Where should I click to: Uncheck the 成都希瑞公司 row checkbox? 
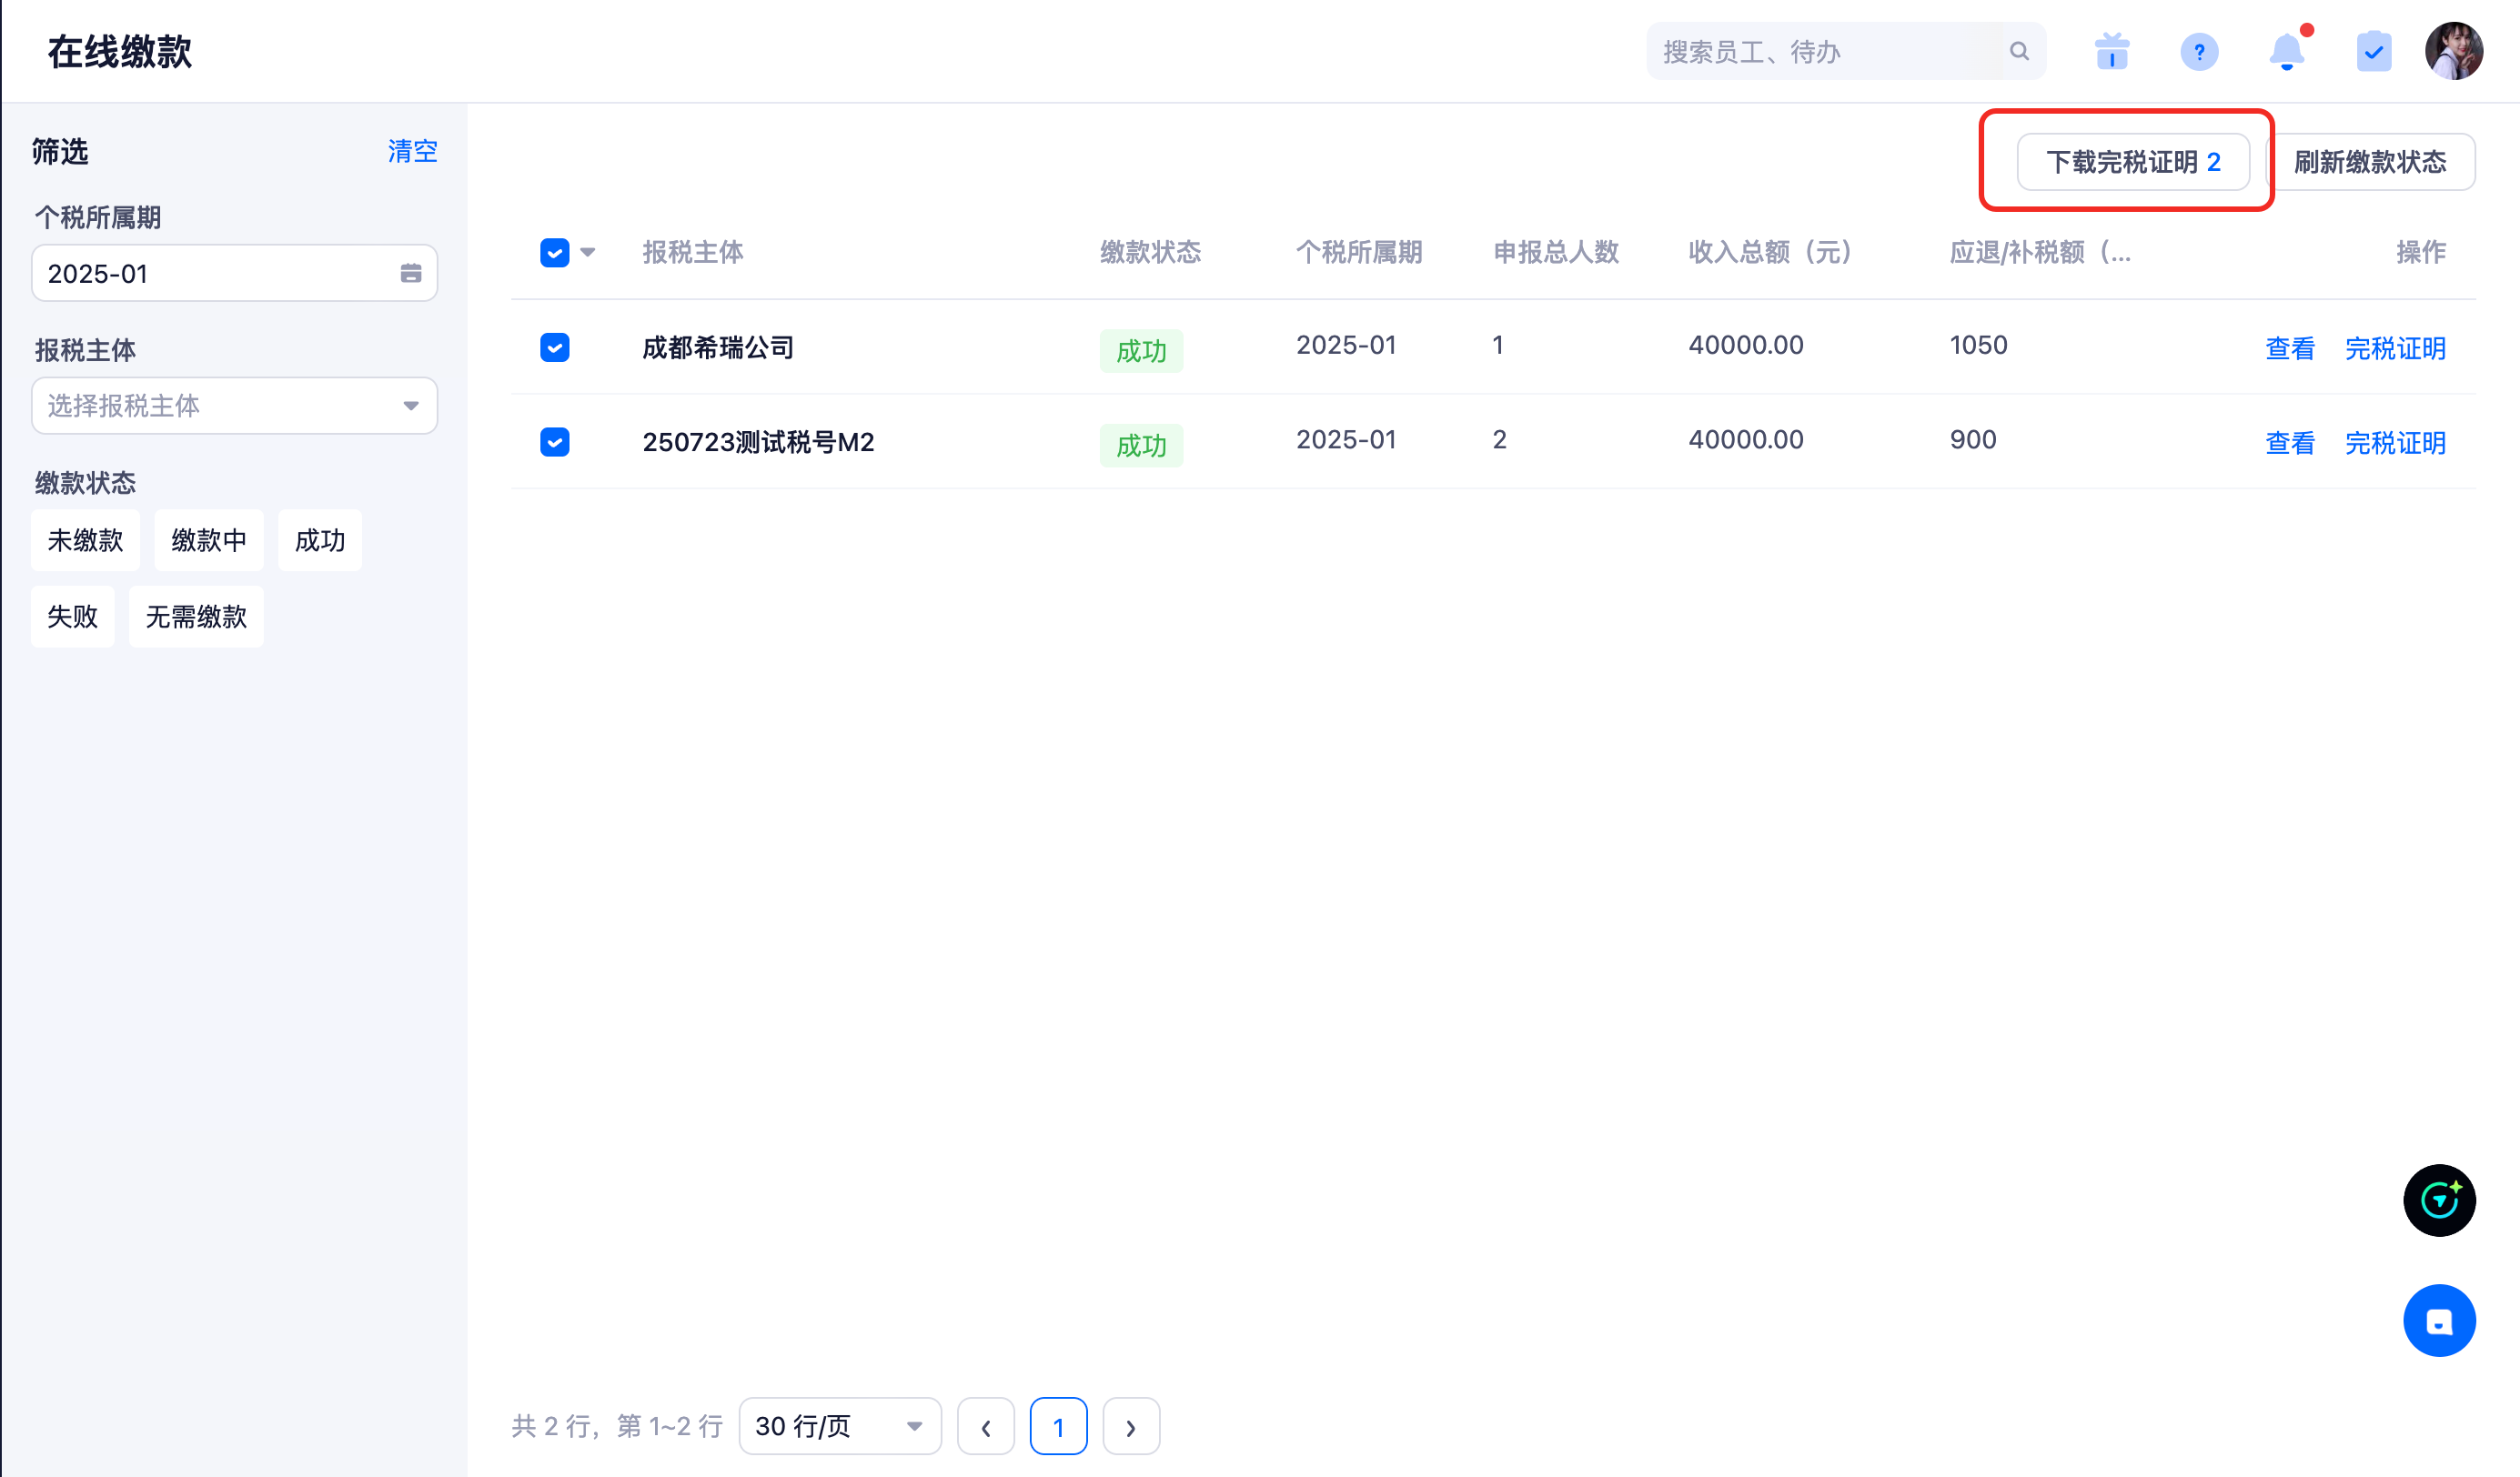click(x=555, y=347)
